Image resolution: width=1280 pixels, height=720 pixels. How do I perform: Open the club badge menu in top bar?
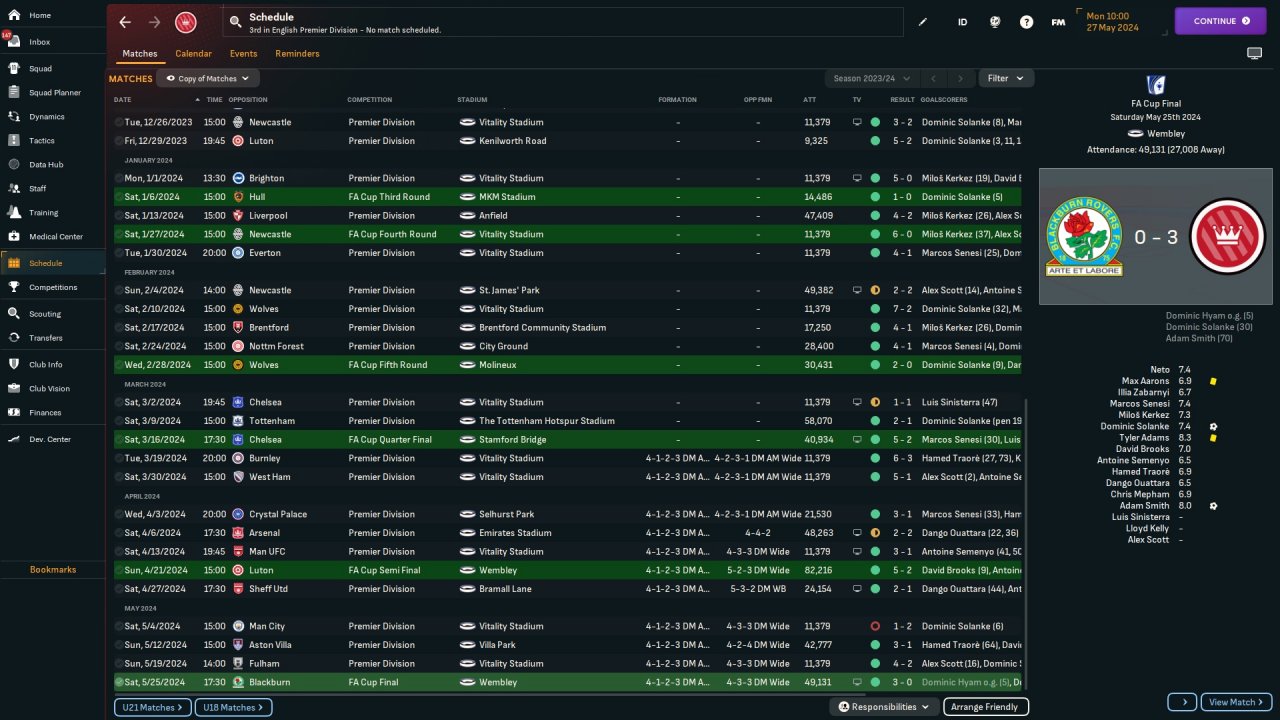185,22
